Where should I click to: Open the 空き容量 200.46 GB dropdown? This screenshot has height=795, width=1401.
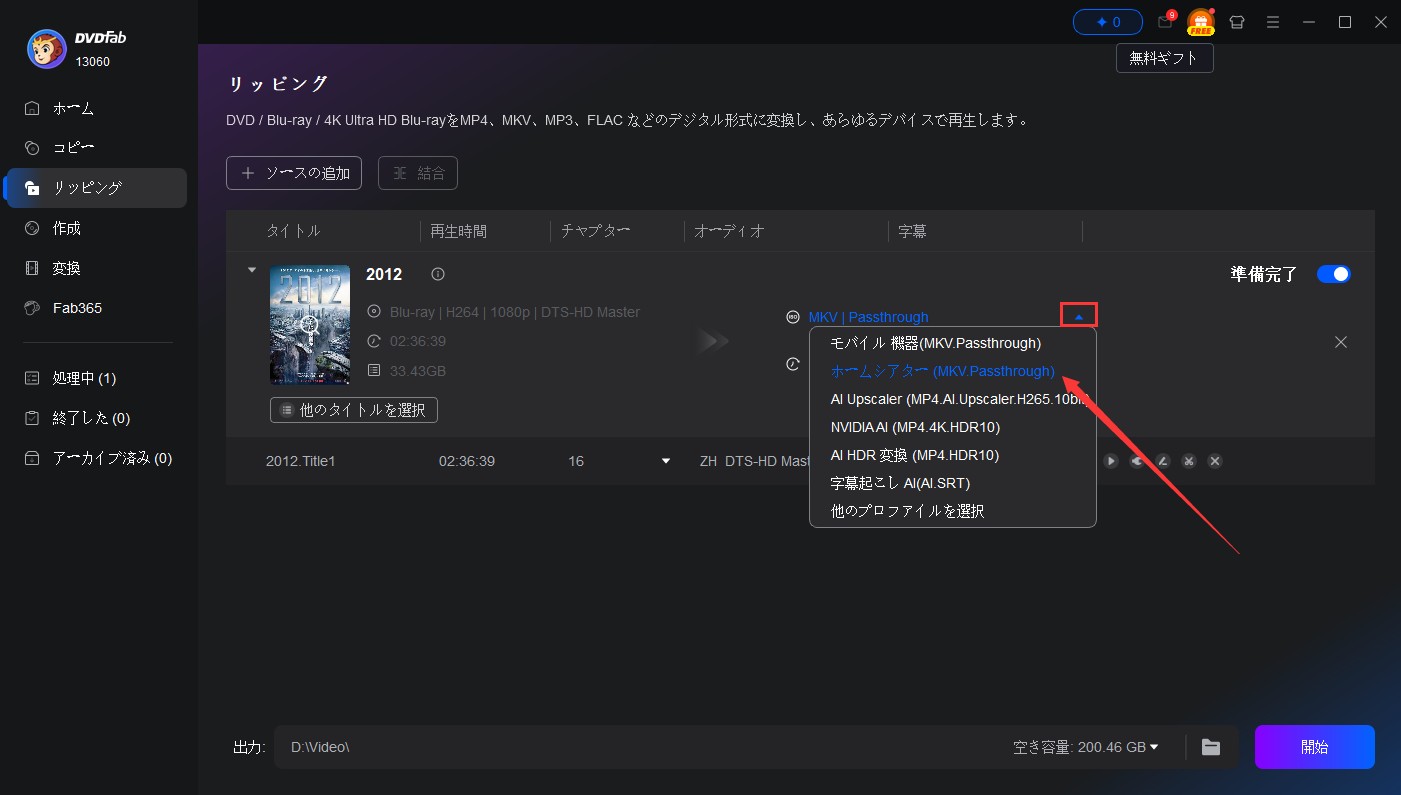(x=1086, y=747)
